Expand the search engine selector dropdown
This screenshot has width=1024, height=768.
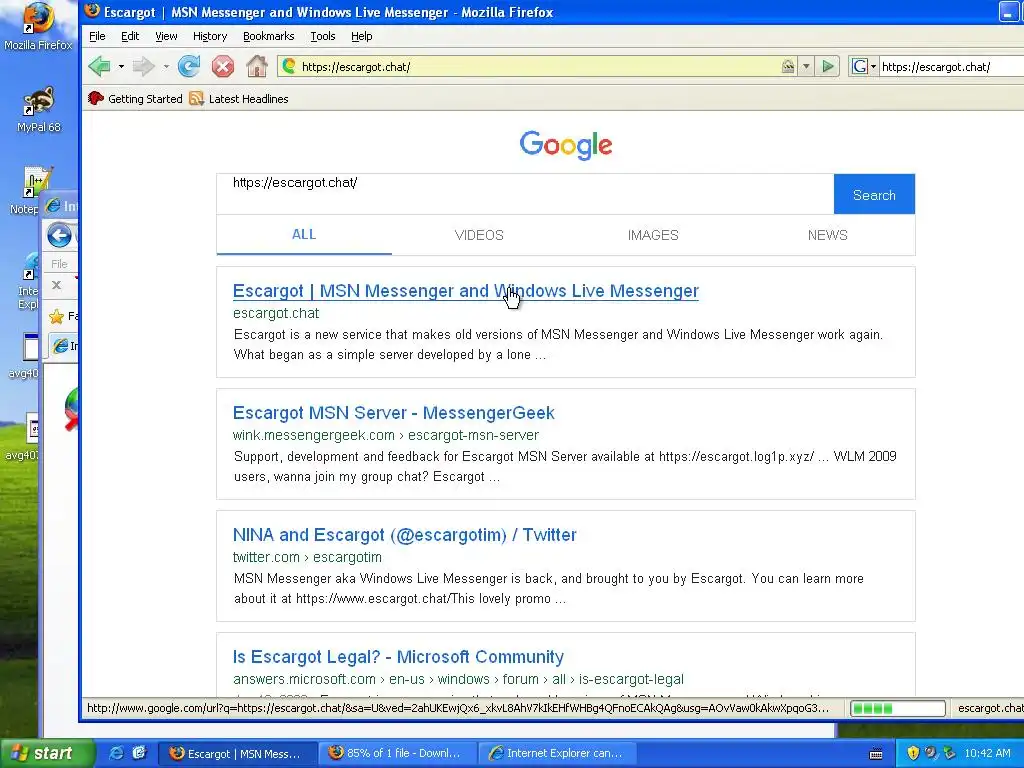tap(873, 66)
